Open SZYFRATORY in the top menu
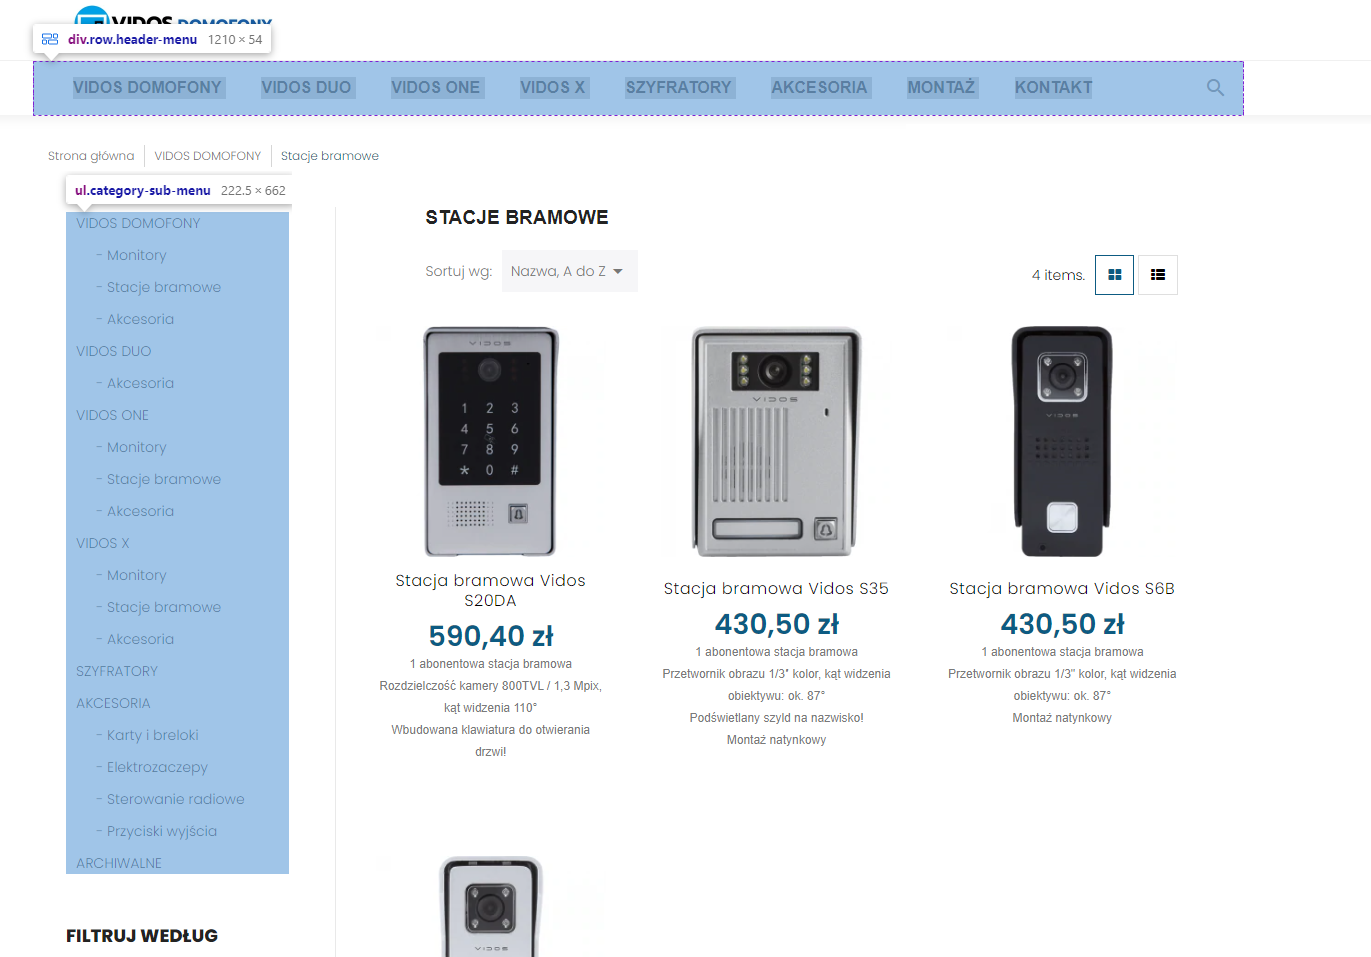Screen dimensions: 1371x957 679,88
